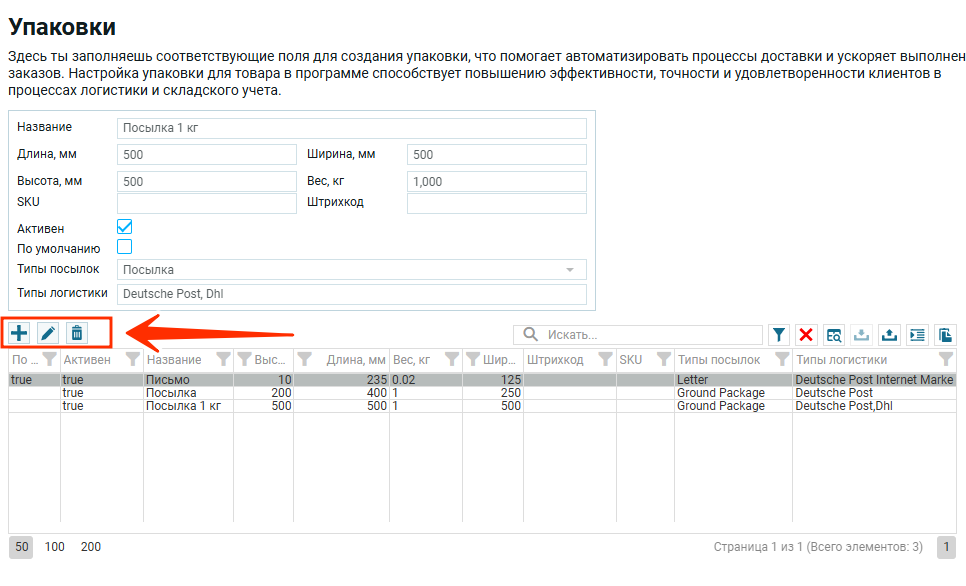Go to page 1 in pagination

tap(946, 547)
